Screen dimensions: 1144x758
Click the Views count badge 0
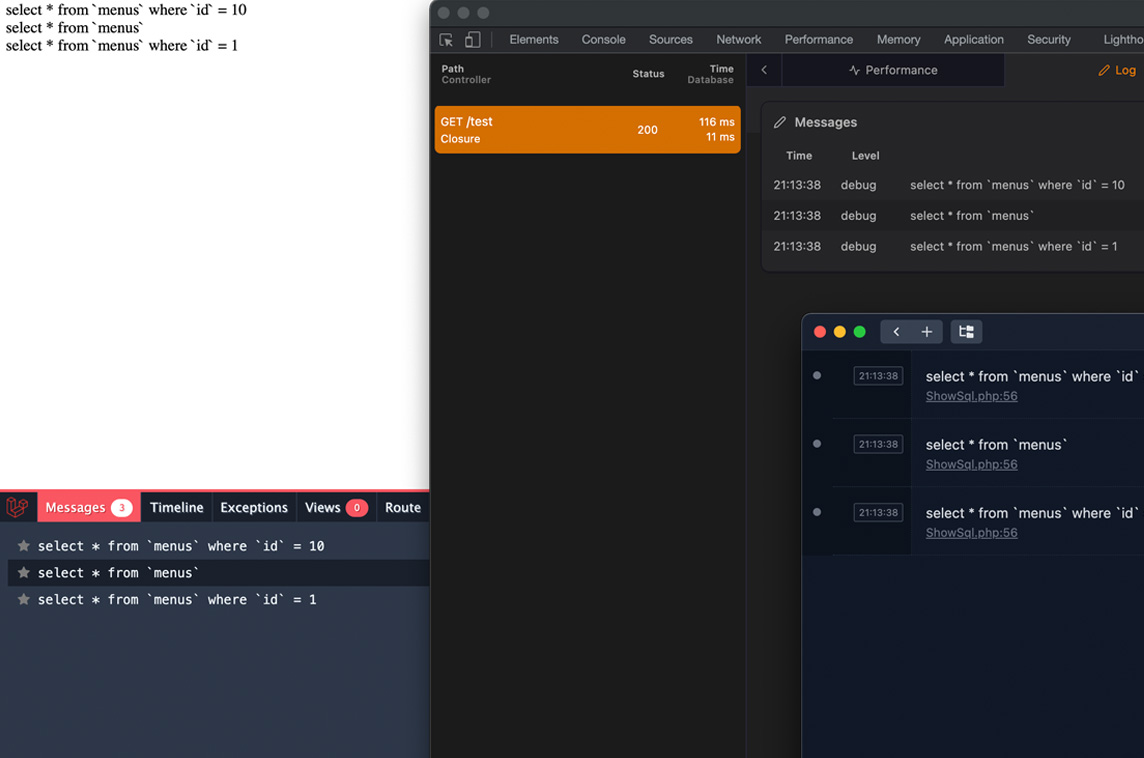(x=357, y=508)
